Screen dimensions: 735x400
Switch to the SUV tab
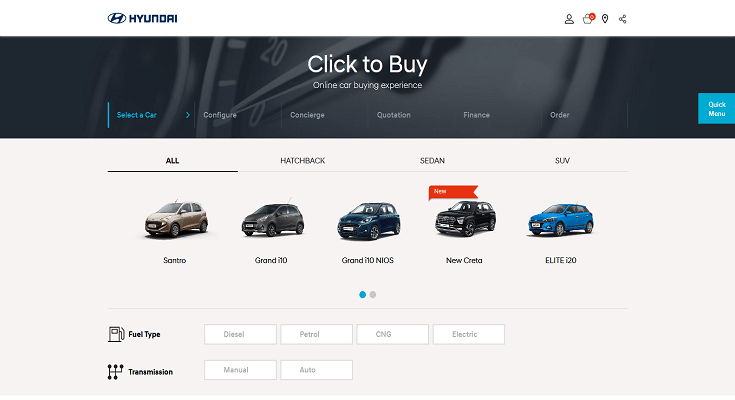[562, 160]
